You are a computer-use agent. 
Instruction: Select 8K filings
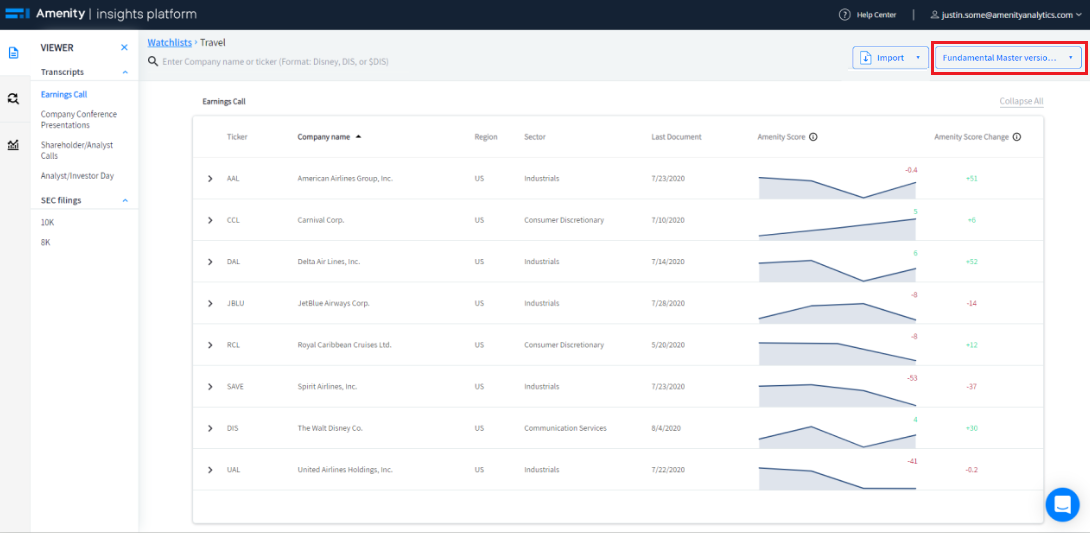[x=45, y=242]
